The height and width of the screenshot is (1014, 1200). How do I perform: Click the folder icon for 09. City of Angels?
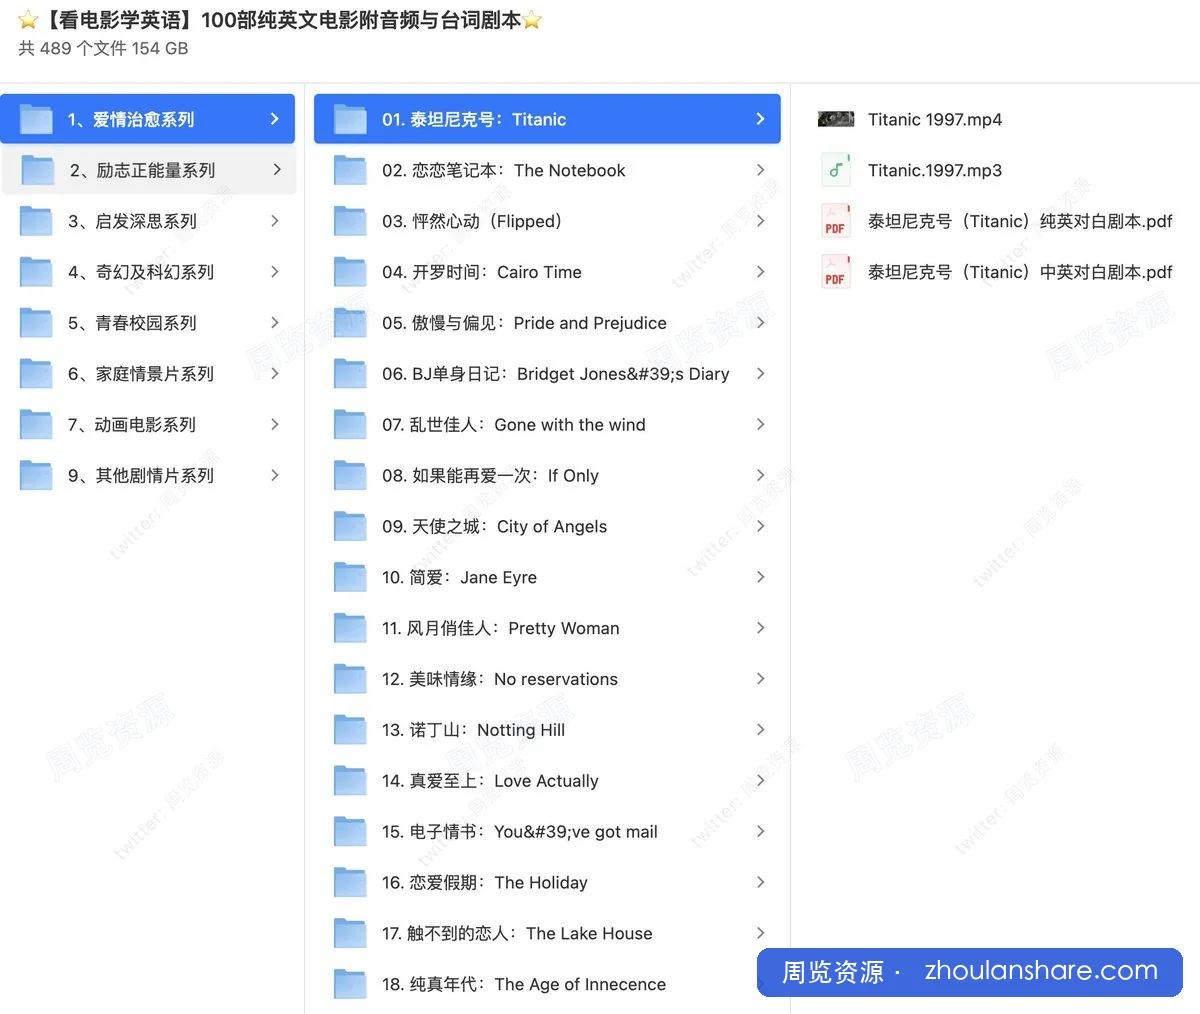[350, 526]
